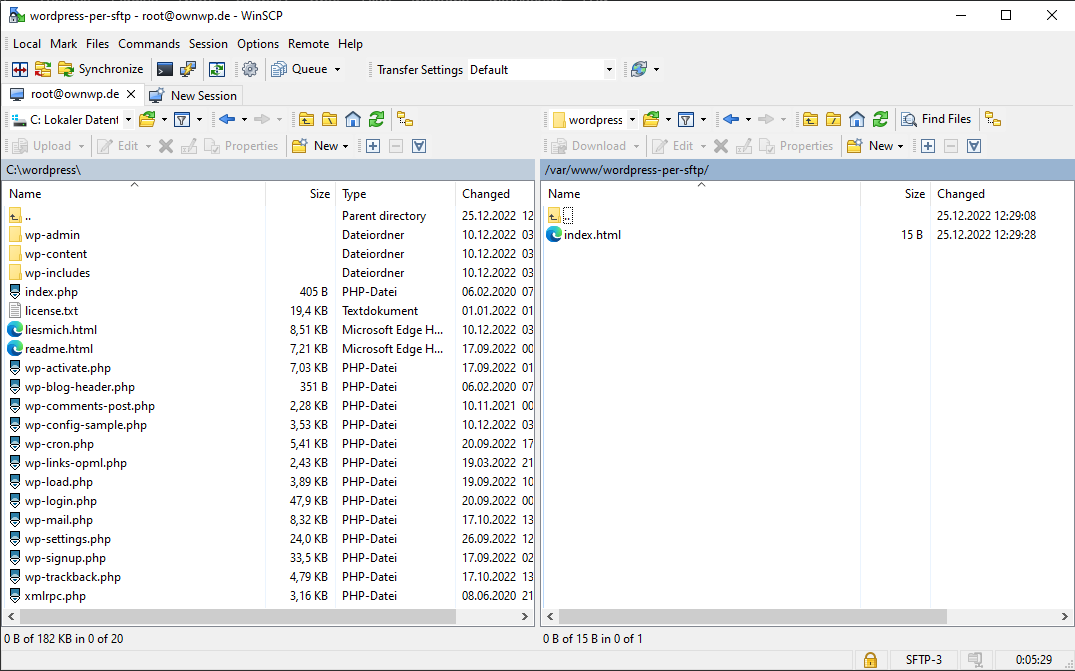This screenshot has width=1075, height=671.
Task: Click the globe update icon in the toolbar
Action: pos(639,69)
